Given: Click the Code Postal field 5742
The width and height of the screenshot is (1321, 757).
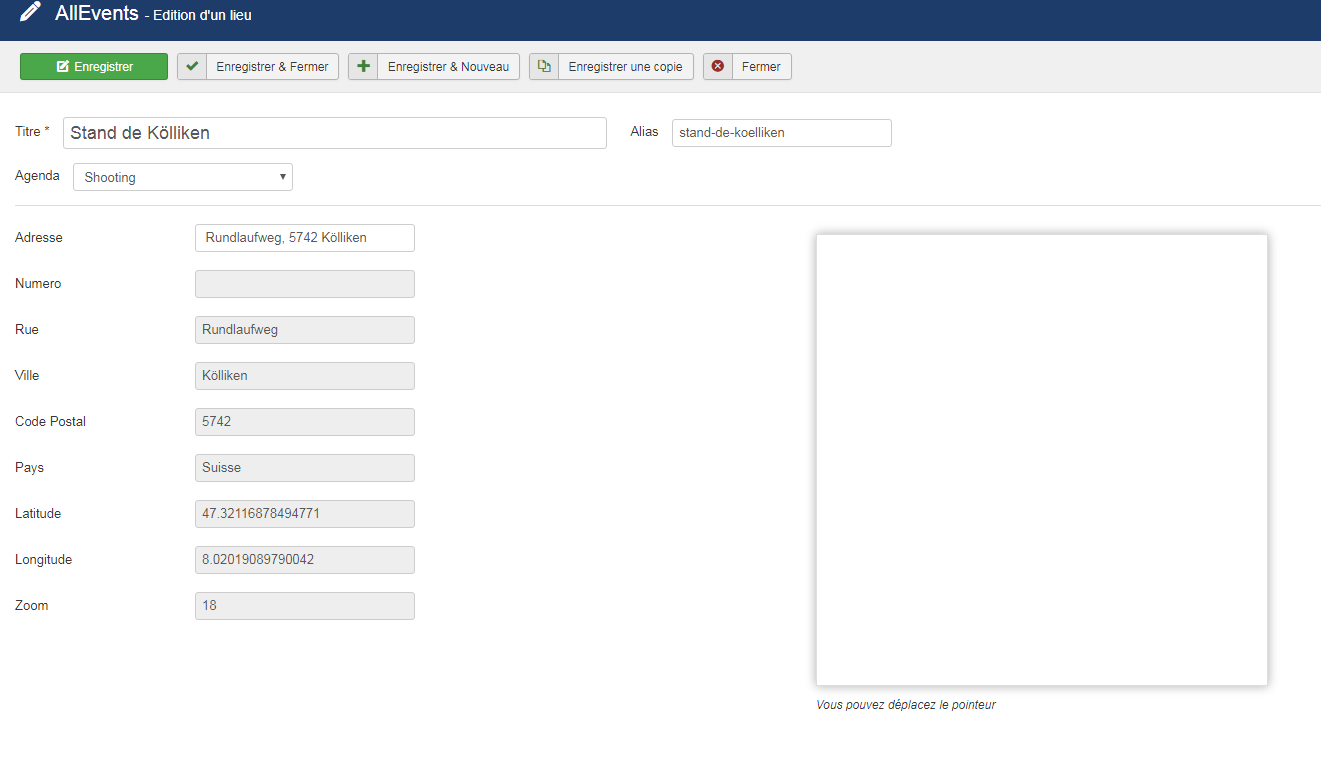Looking at the screenshot, I should click(304, 422).
